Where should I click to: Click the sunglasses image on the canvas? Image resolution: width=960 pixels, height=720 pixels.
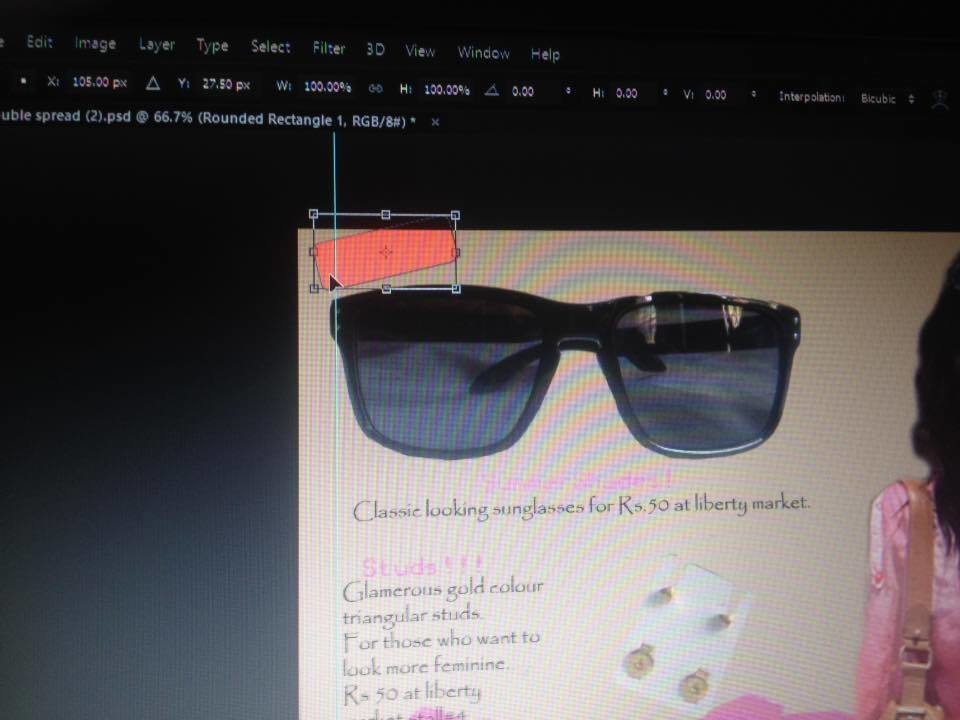coord(566,373)
